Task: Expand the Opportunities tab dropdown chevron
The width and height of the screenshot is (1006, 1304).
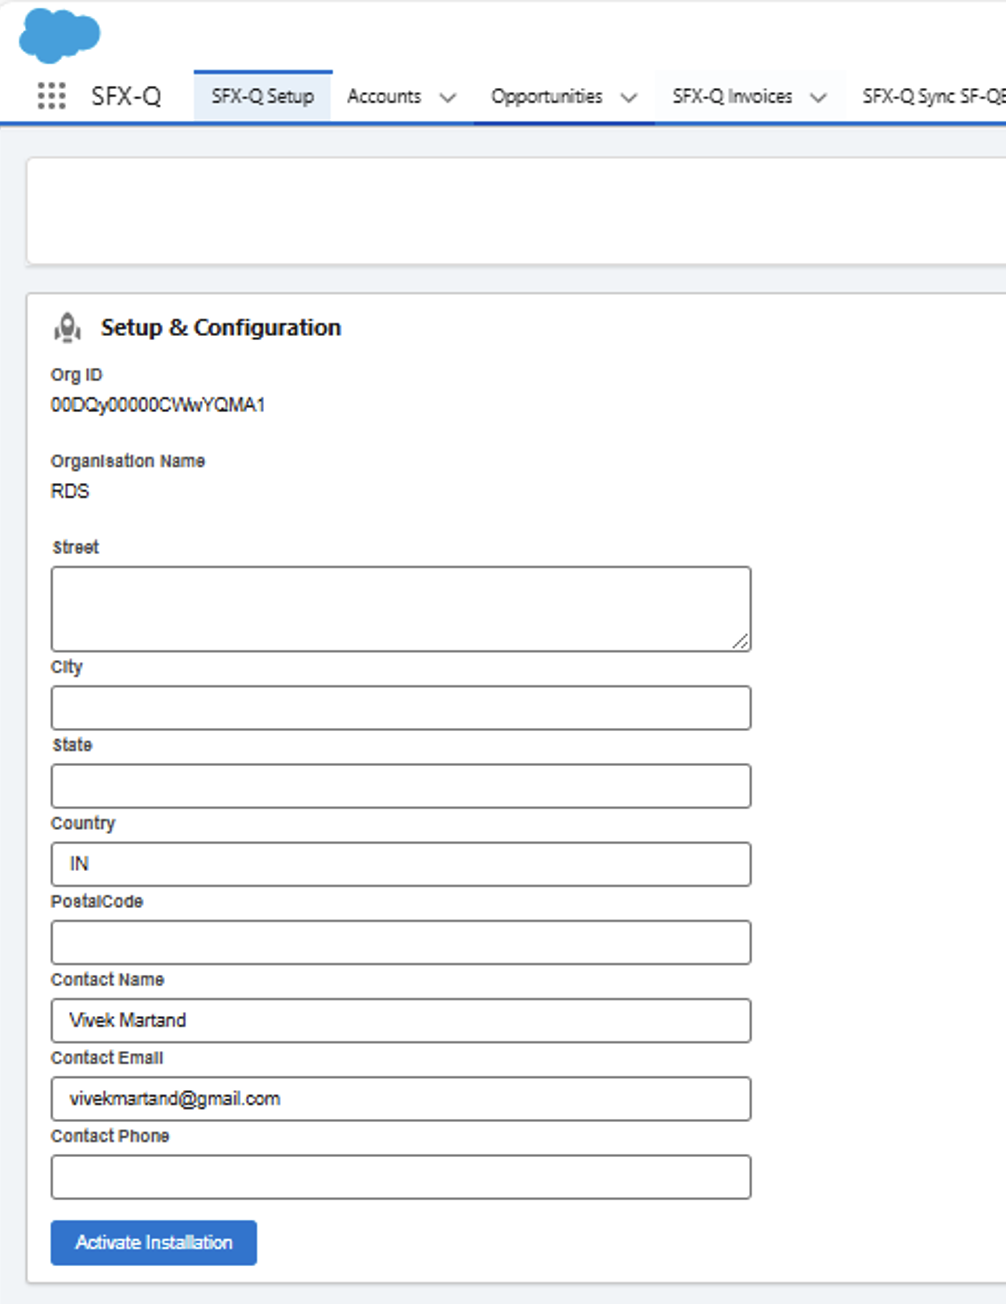Action: click(x=629, y=97)
